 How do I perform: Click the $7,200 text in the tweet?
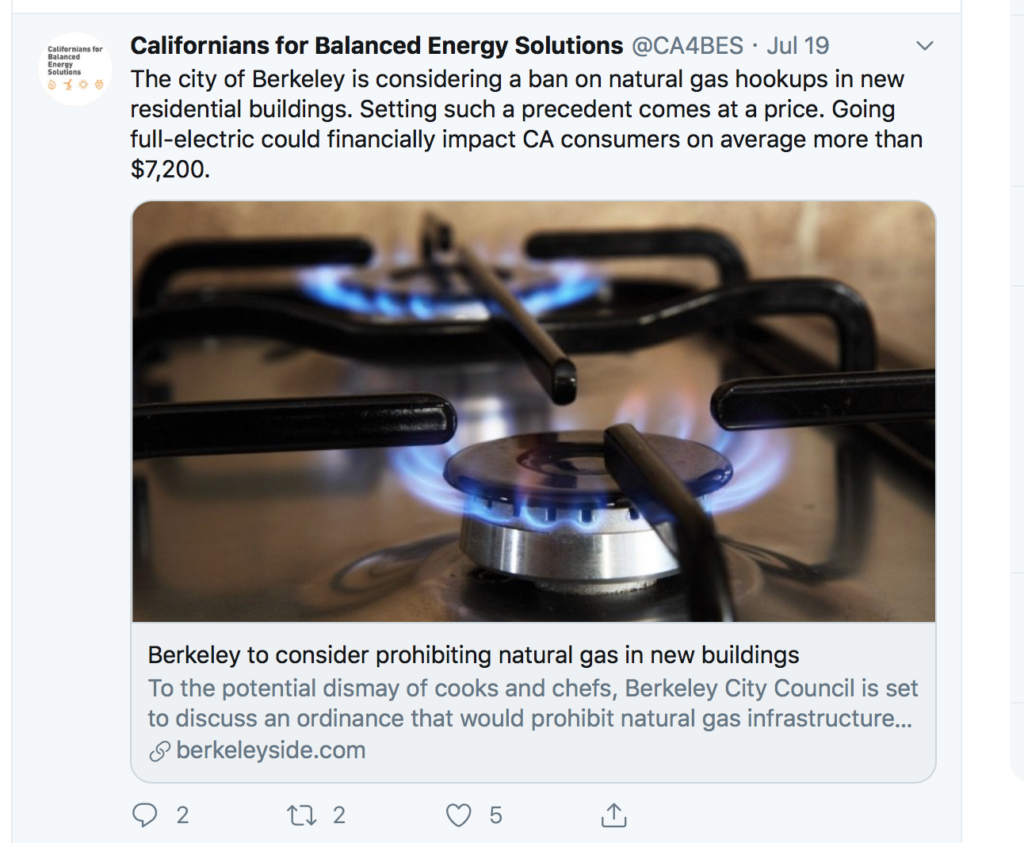coord(170,169)
